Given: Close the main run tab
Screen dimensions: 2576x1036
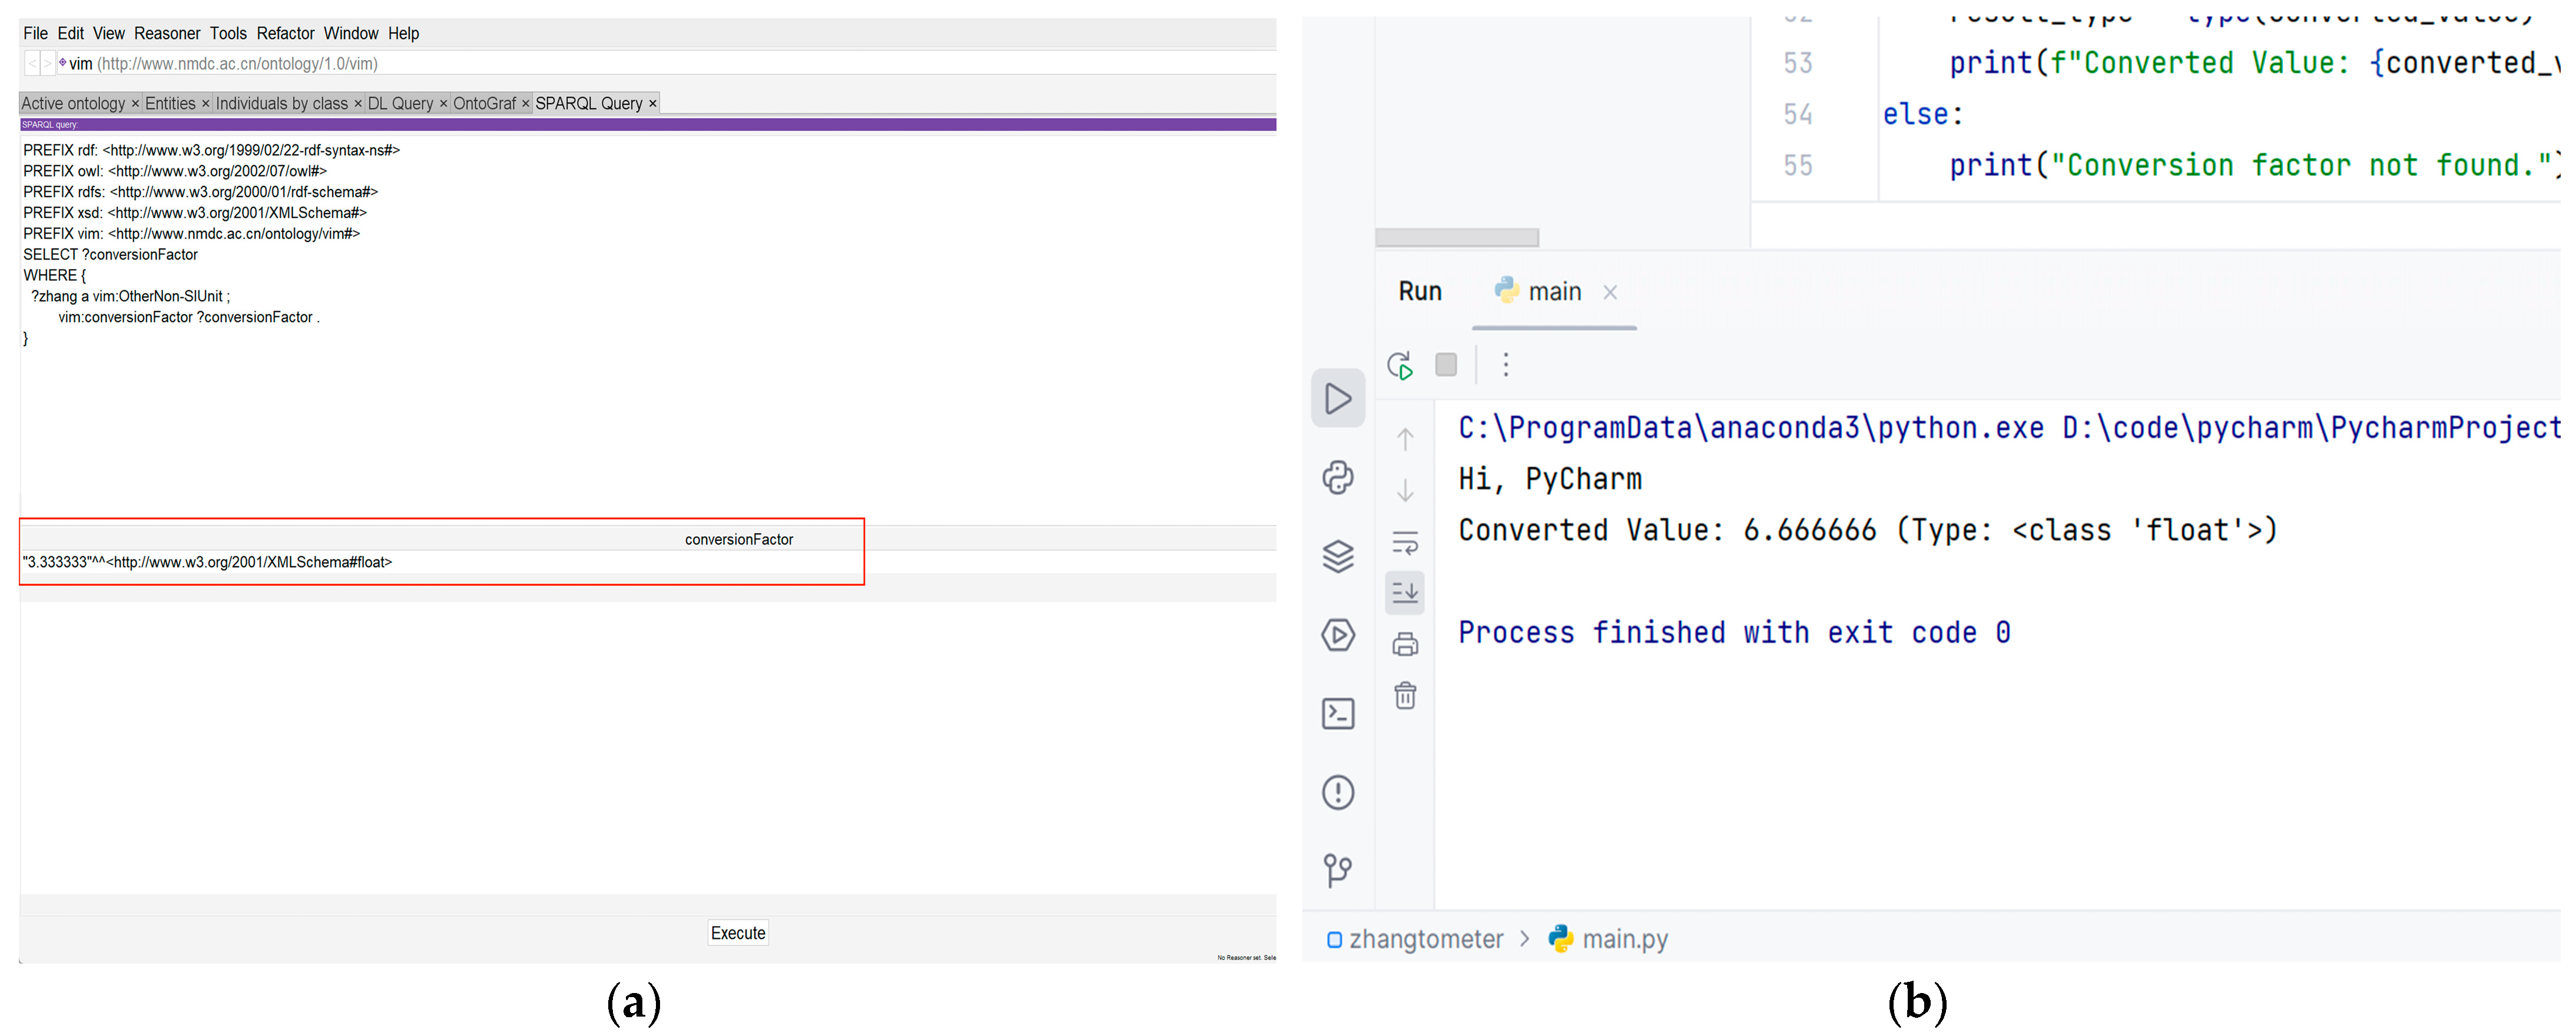Looking at the screenshot, I should point(1610,292).
